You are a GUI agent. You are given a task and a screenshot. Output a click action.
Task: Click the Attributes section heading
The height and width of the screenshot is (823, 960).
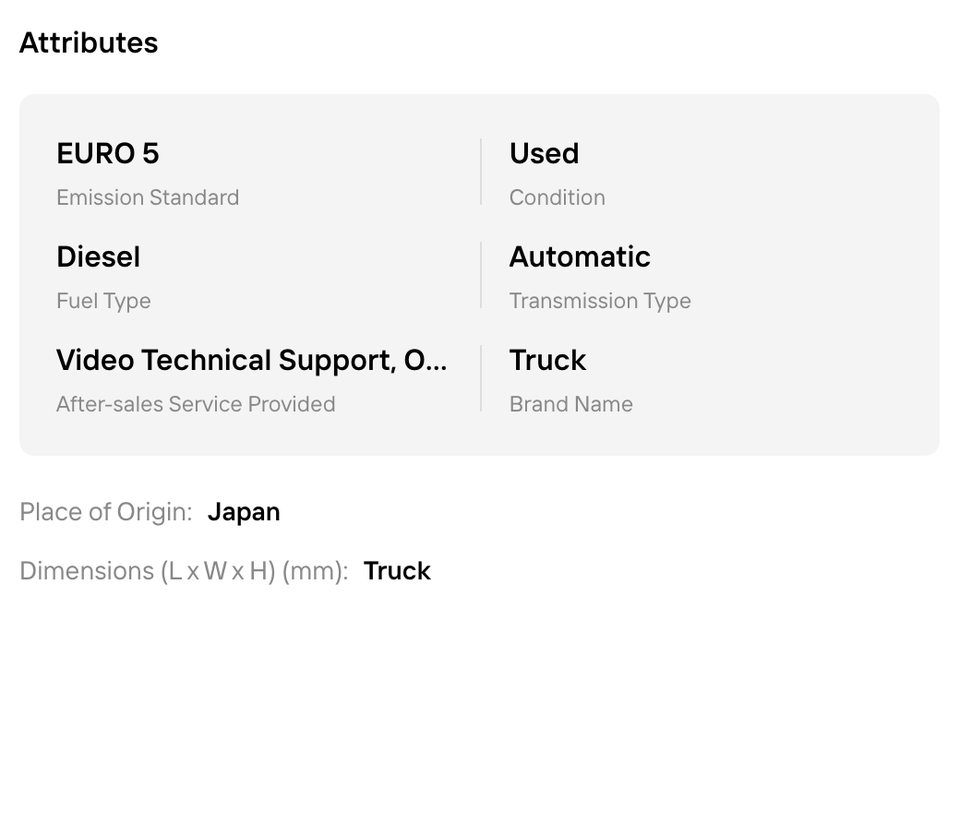pyautogui.click(x=88, y=43)
